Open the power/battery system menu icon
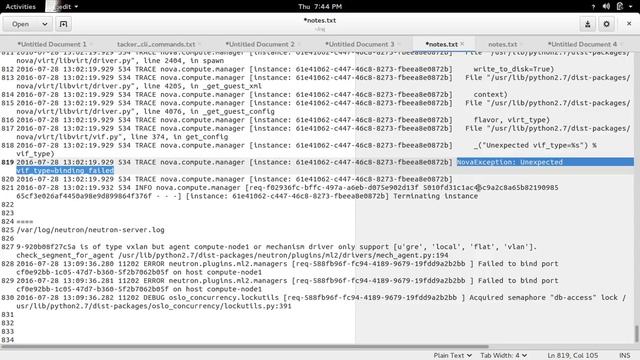Image resolution: width=640 pixels, height=360 pixels. click(620, 7)
